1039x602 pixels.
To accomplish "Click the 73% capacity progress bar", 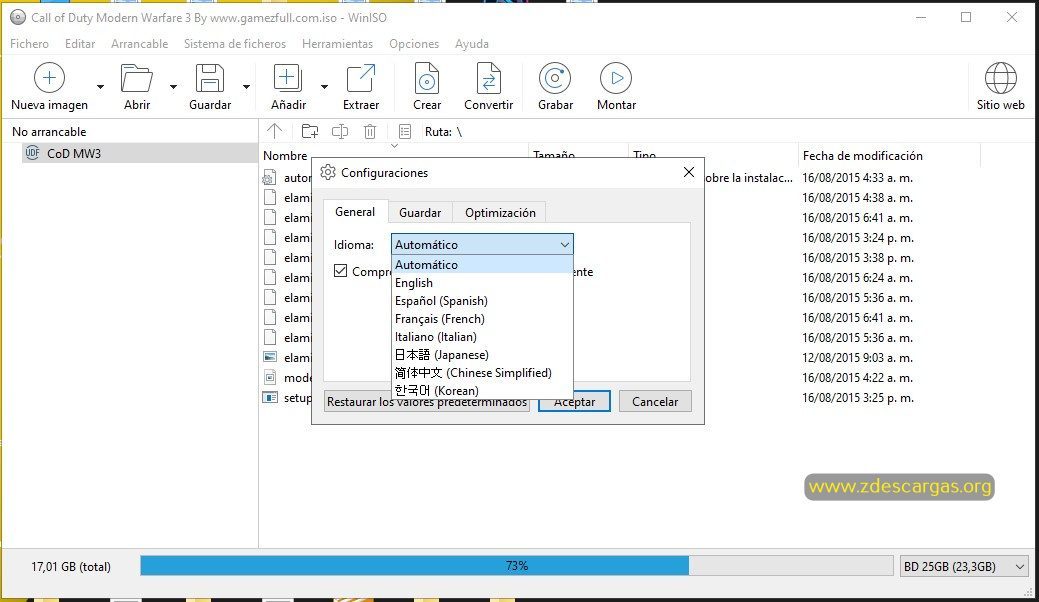I will 517,566.
